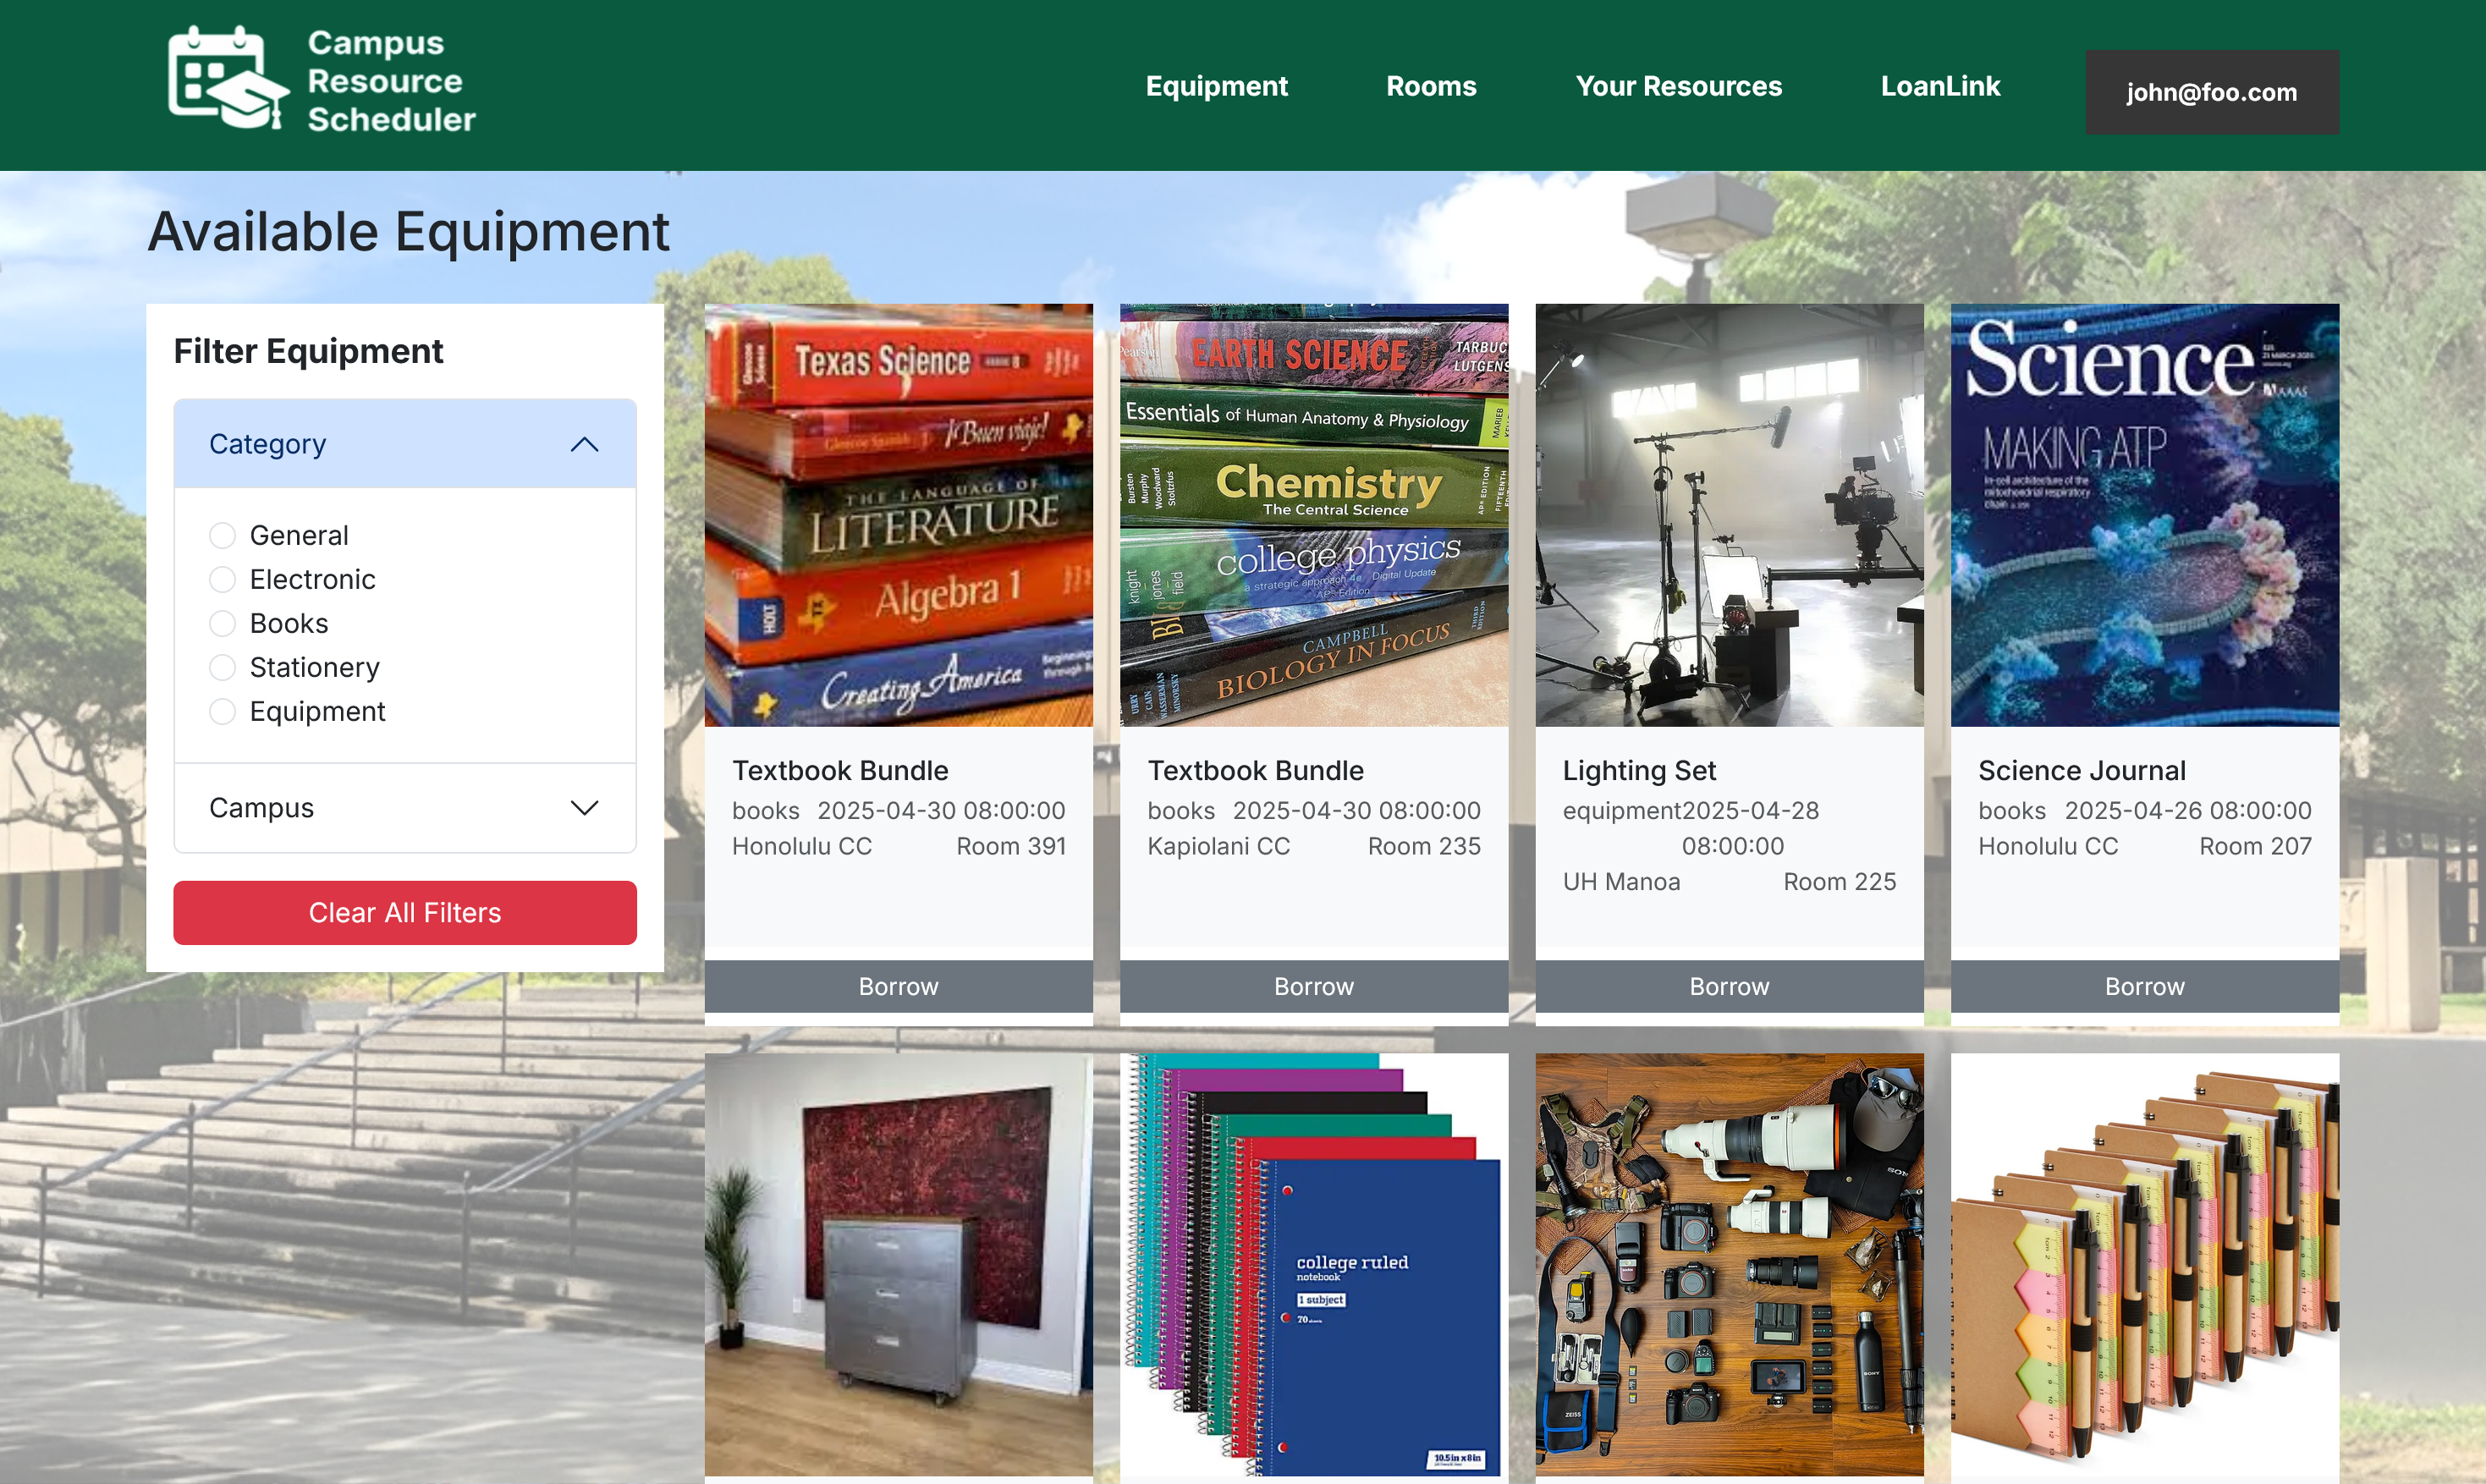Click the Science magazine cover thumbnail
Viewport: 2486px width, 1484px height.
[2144, 515]
